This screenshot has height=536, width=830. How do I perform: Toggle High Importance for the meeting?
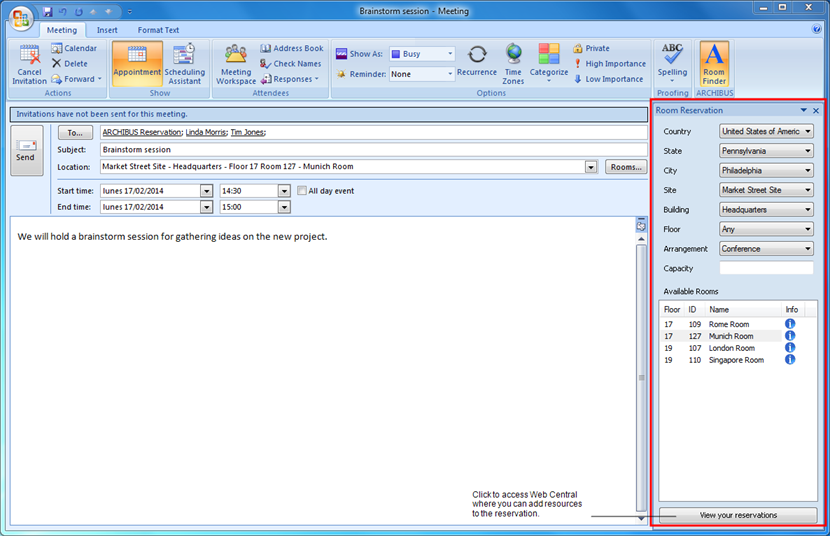pyautogui.click(x=608, y=64)
